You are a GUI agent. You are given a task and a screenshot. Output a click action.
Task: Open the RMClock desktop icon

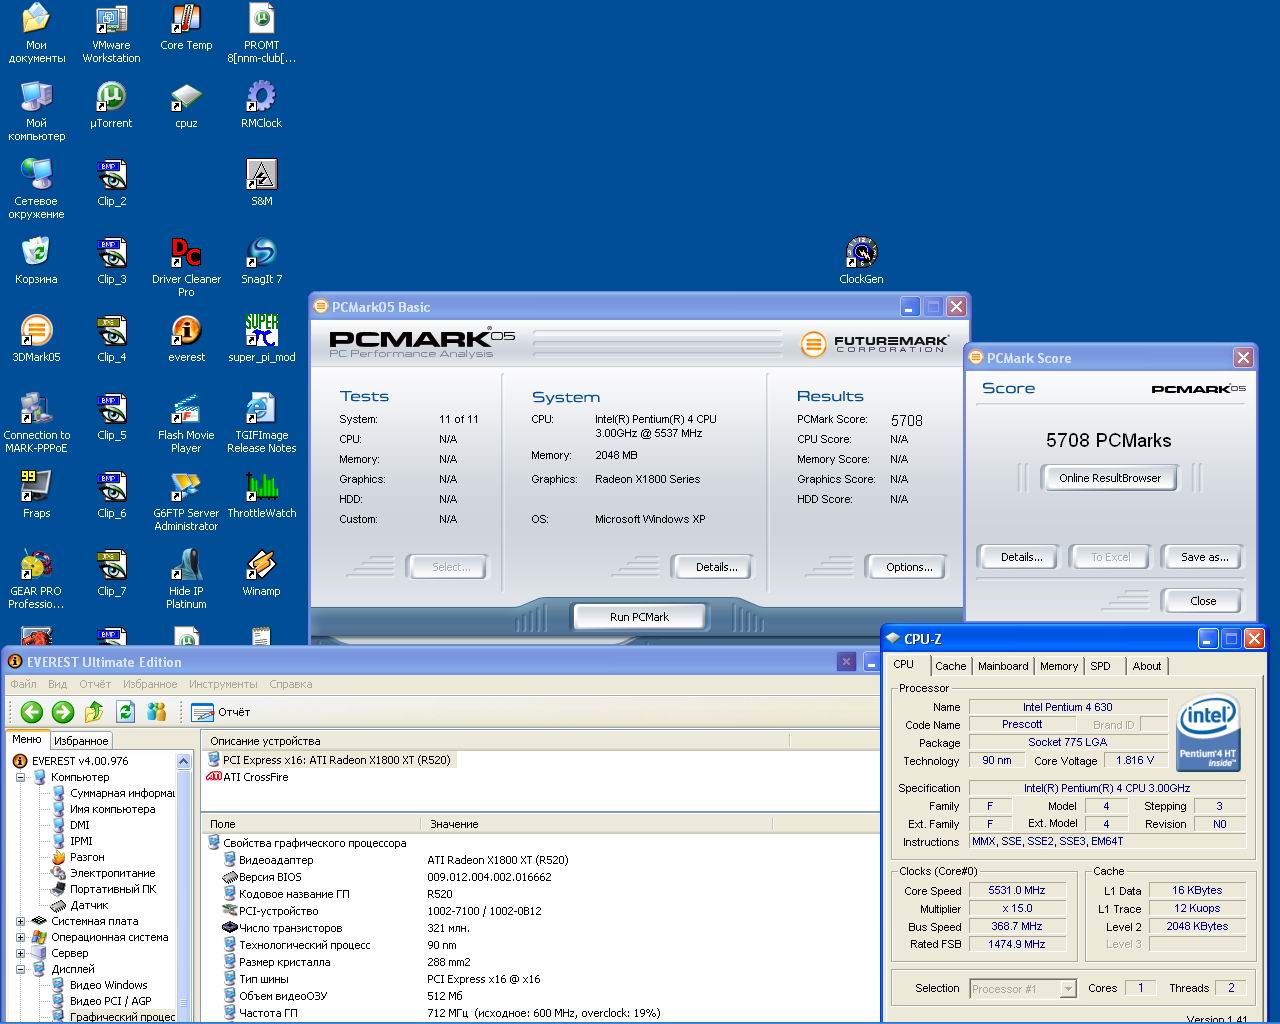coord(261,105)
